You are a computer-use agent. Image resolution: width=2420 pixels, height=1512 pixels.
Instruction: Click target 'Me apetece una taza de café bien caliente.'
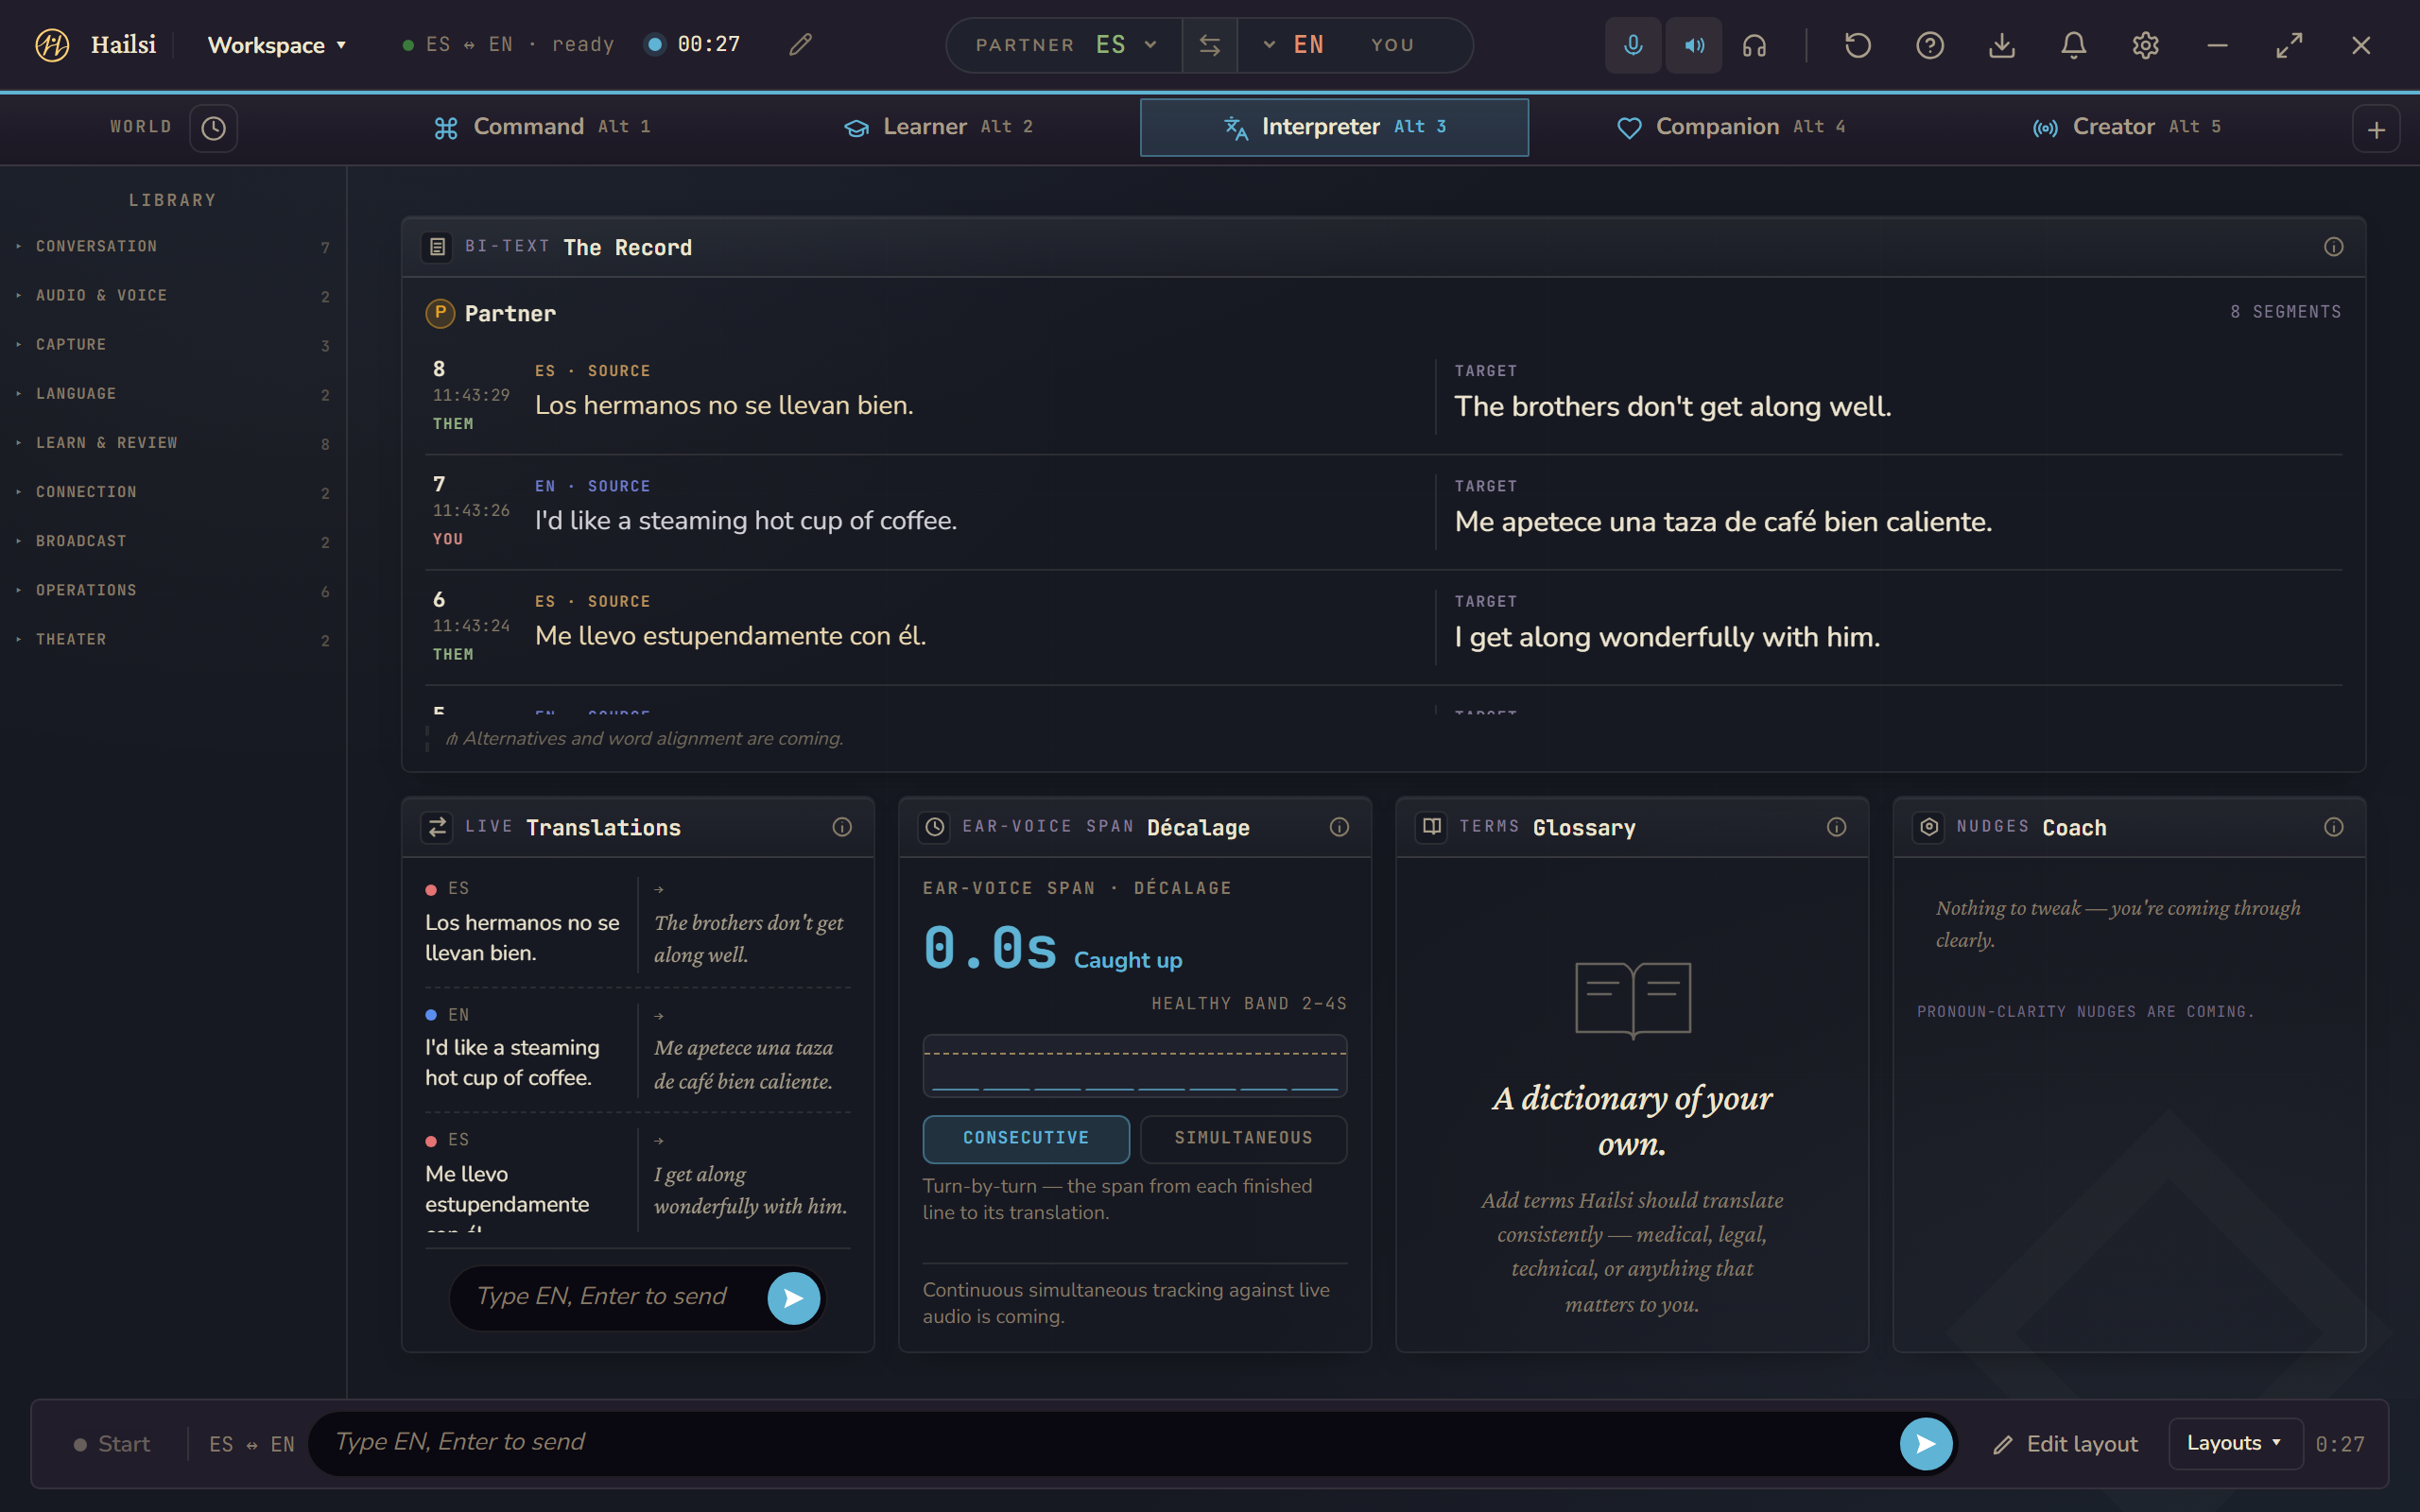click(1723, 521)
